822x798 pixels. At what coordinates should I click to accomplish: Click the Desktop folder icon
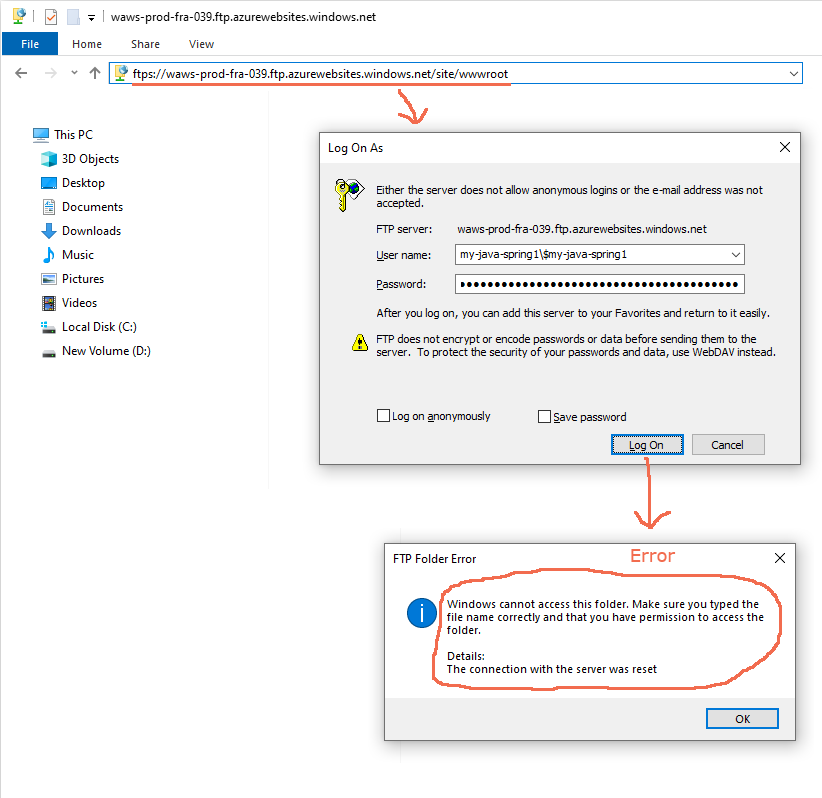coord(49,183)
